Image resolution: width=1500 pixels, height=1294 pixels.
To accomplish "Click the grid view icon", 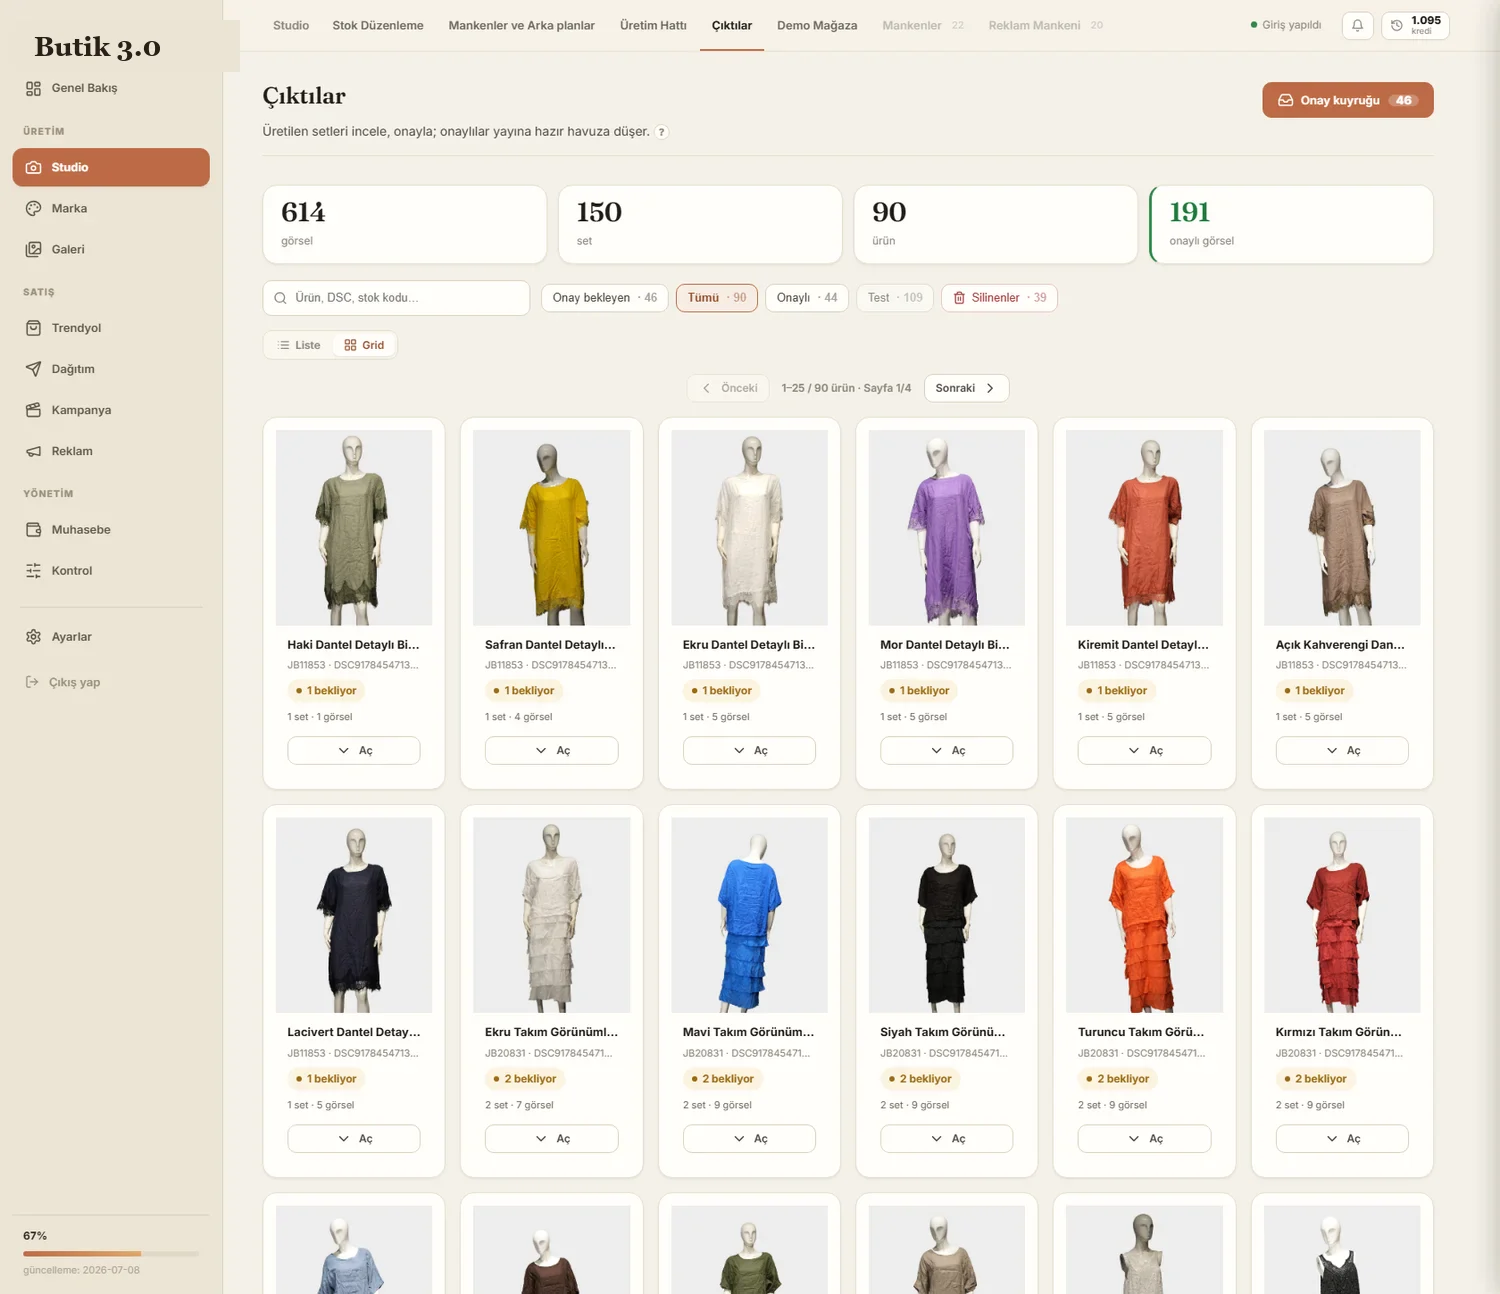I will pos(350,345).
